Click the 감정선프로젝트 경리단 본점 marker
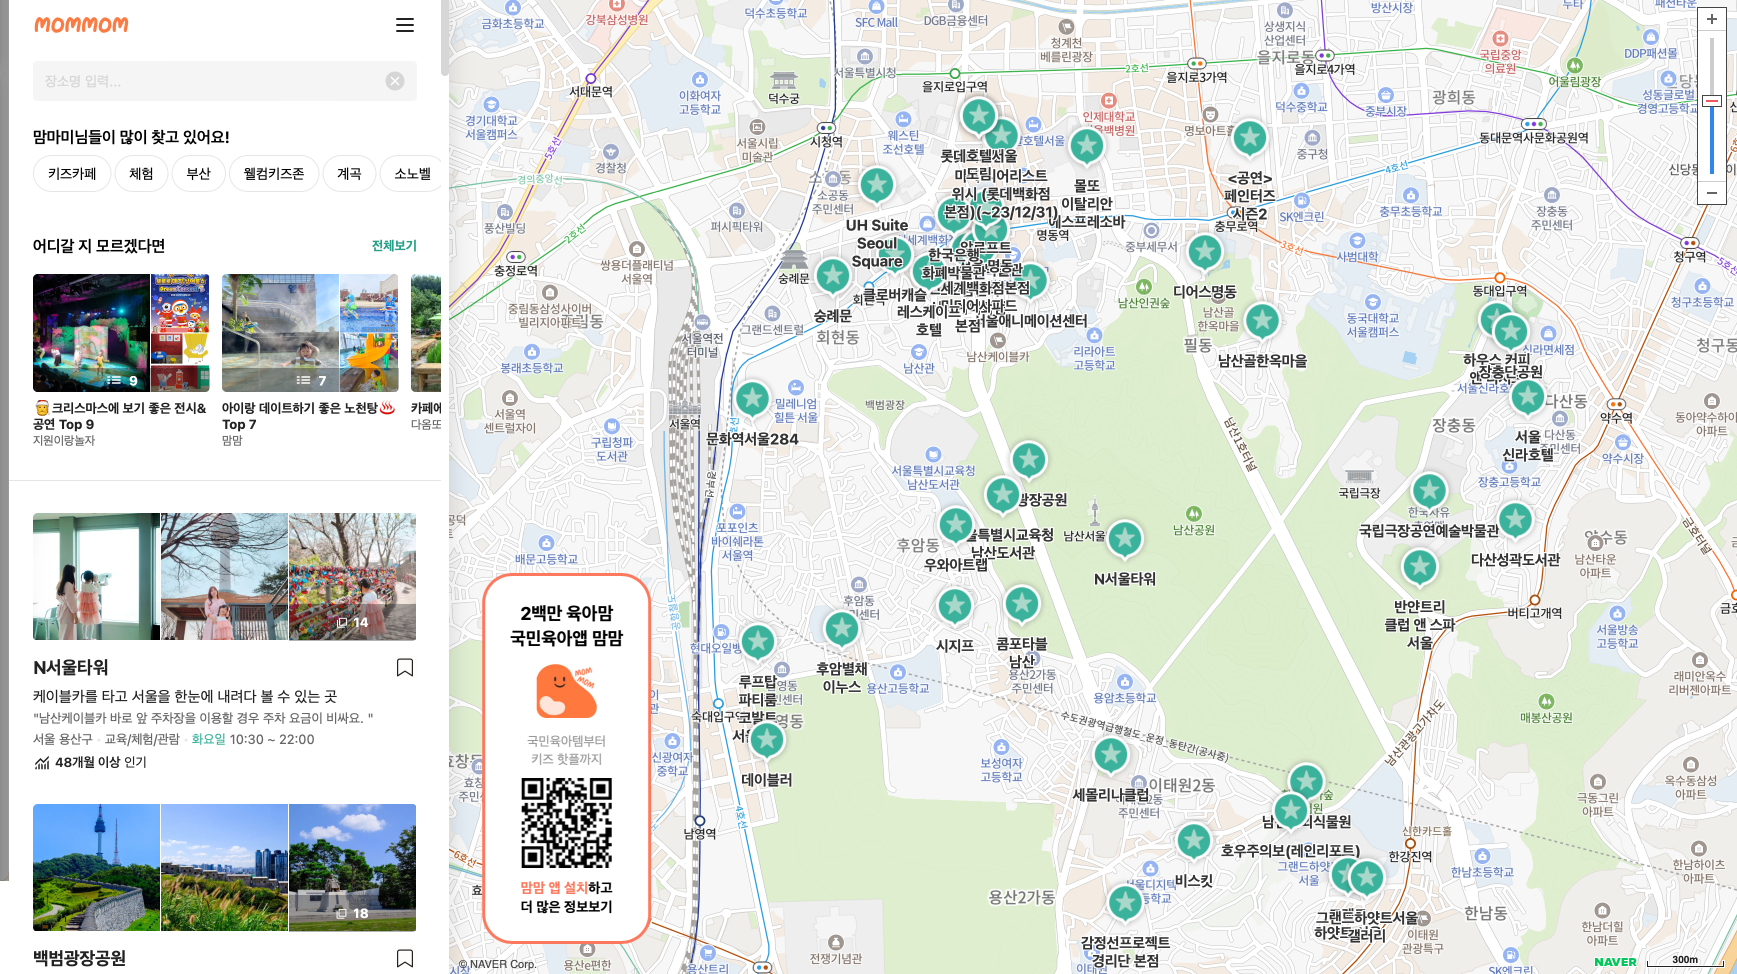1737x974 pixels. (1126, 904)
